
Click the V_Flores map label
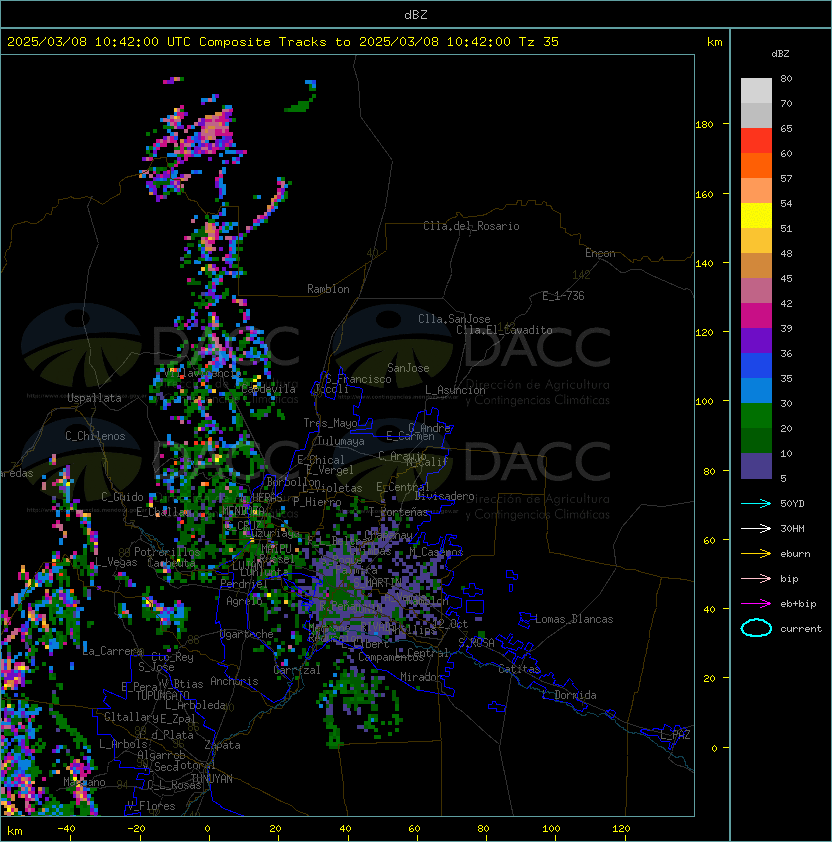pos(151,806)
